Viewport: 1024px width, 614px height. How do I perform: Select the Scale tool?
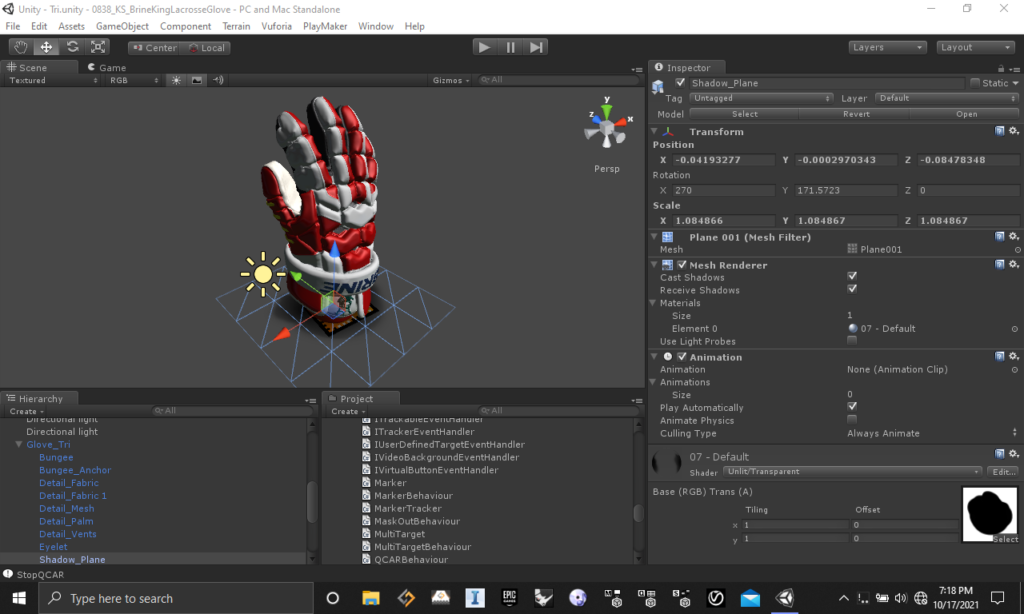pos(98,47)
